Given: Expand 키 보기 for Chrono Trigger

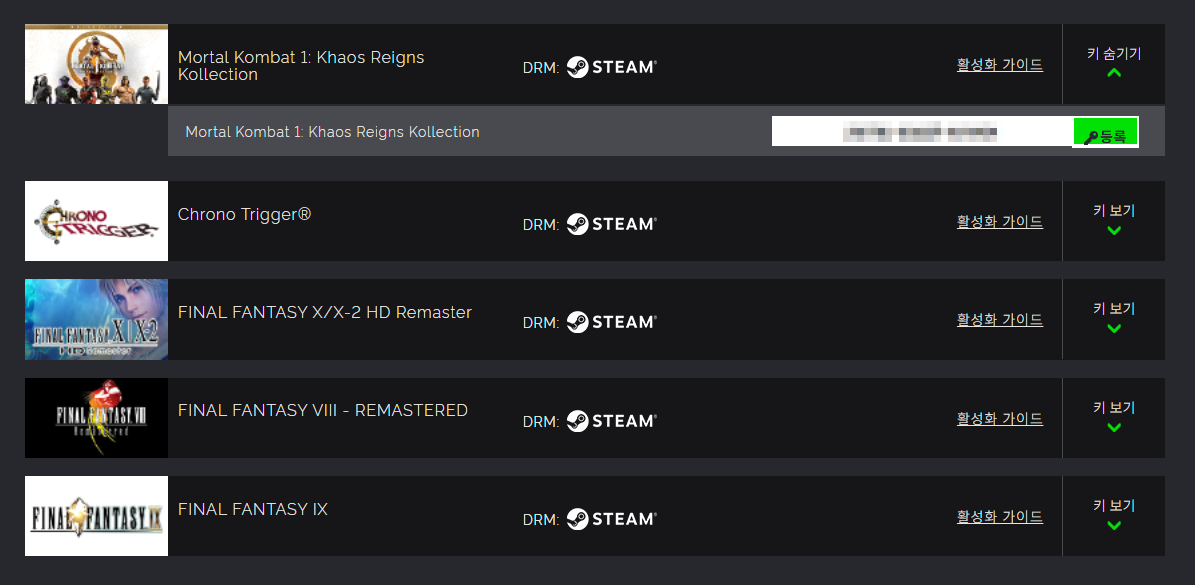Looking at the screenshot, I should coord(1114,220).
